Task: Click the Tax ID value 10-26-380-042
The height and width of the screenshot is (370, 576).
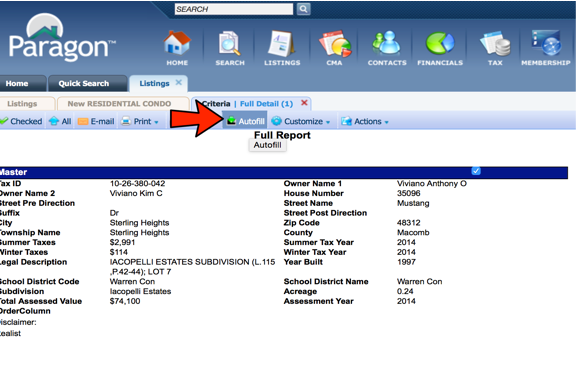Action: tap(137, 183)
